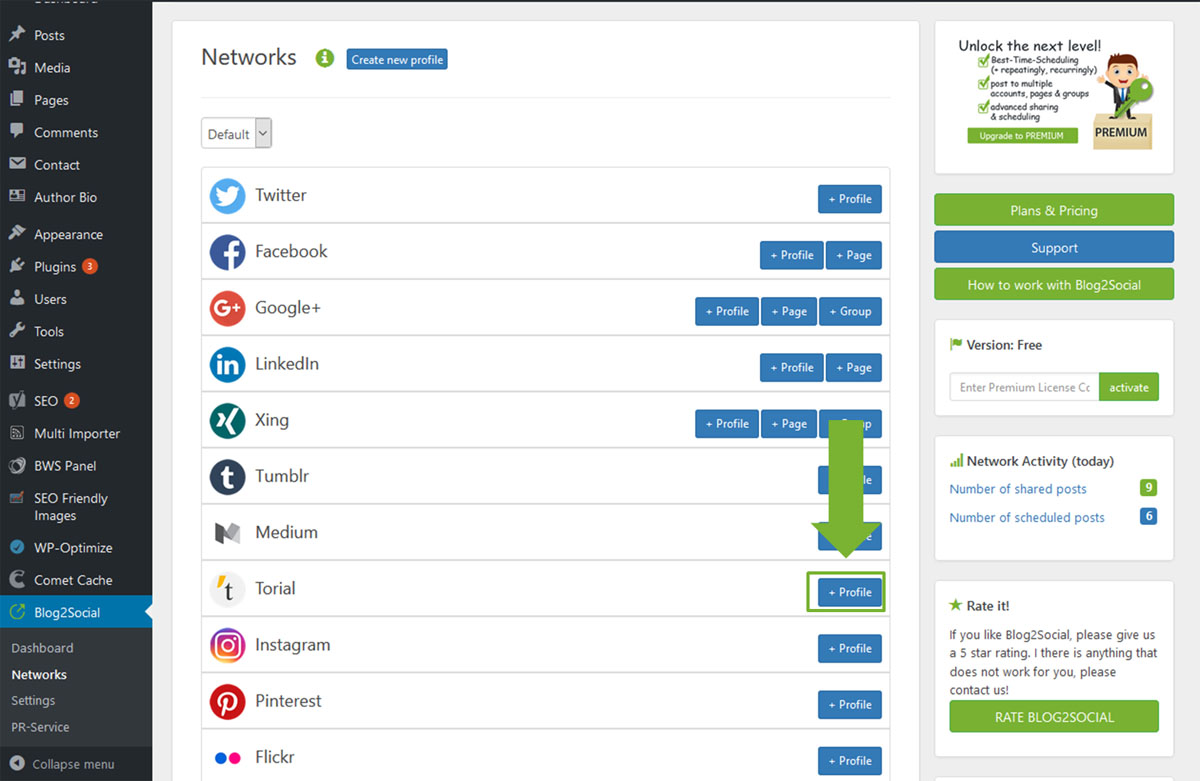Click the Pages icon in the sidebar
This screenshot has height=781, width=1200.
click(x=17, y=100)
